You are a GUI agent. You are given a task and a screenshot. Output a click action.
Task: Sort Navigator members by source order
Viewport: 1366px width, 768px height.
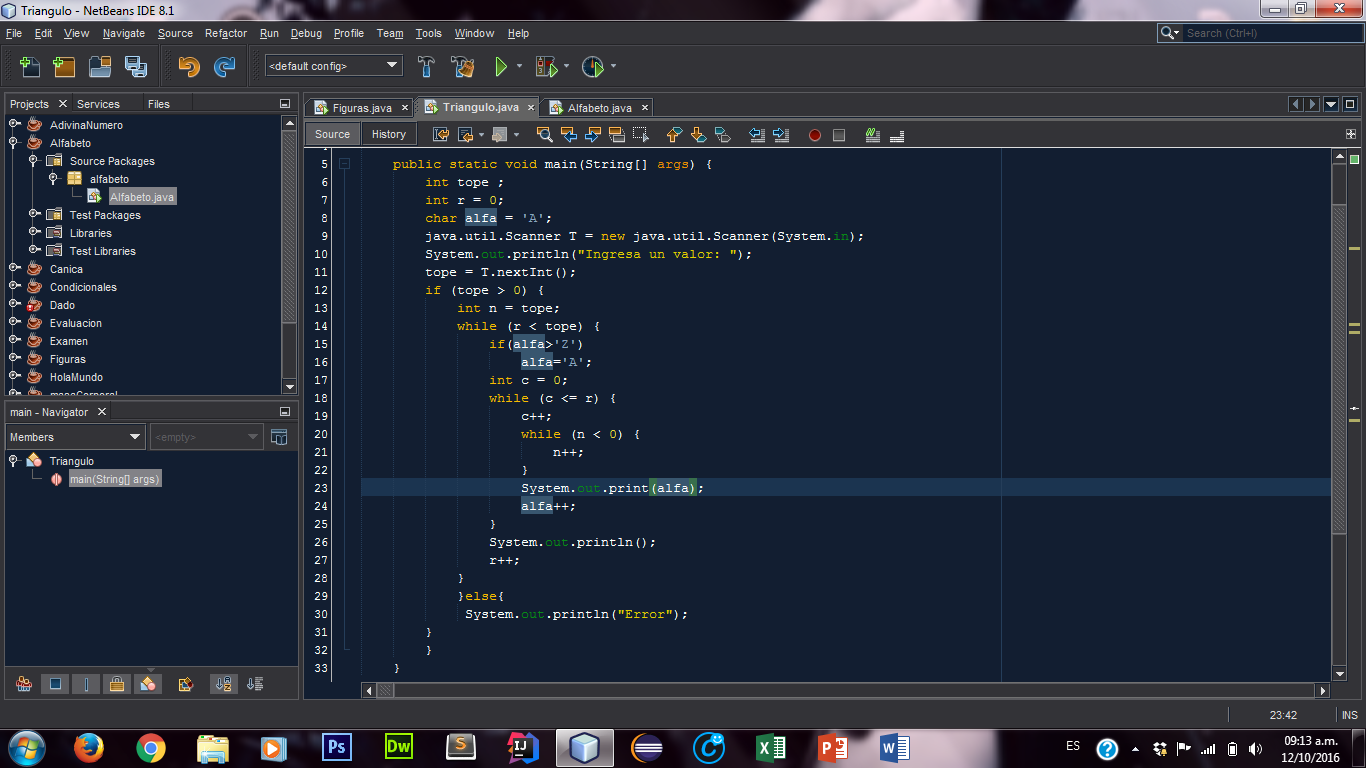[255, 684]
